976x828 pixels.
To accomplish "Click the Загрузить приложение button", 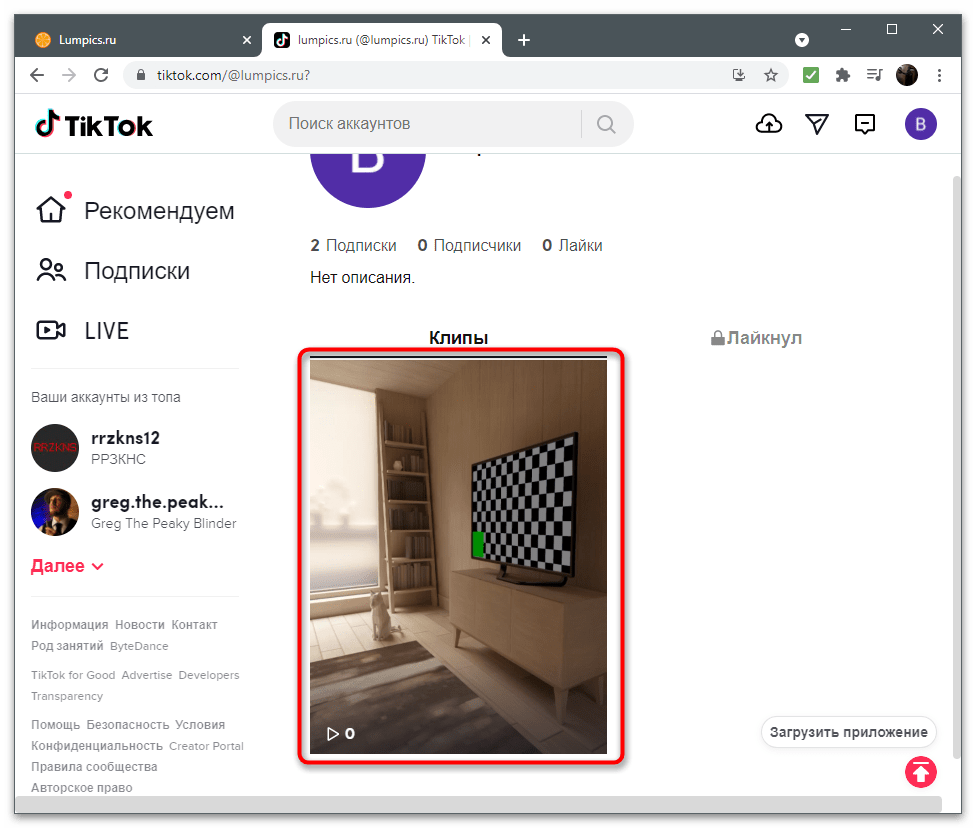I will coord(848,731).
